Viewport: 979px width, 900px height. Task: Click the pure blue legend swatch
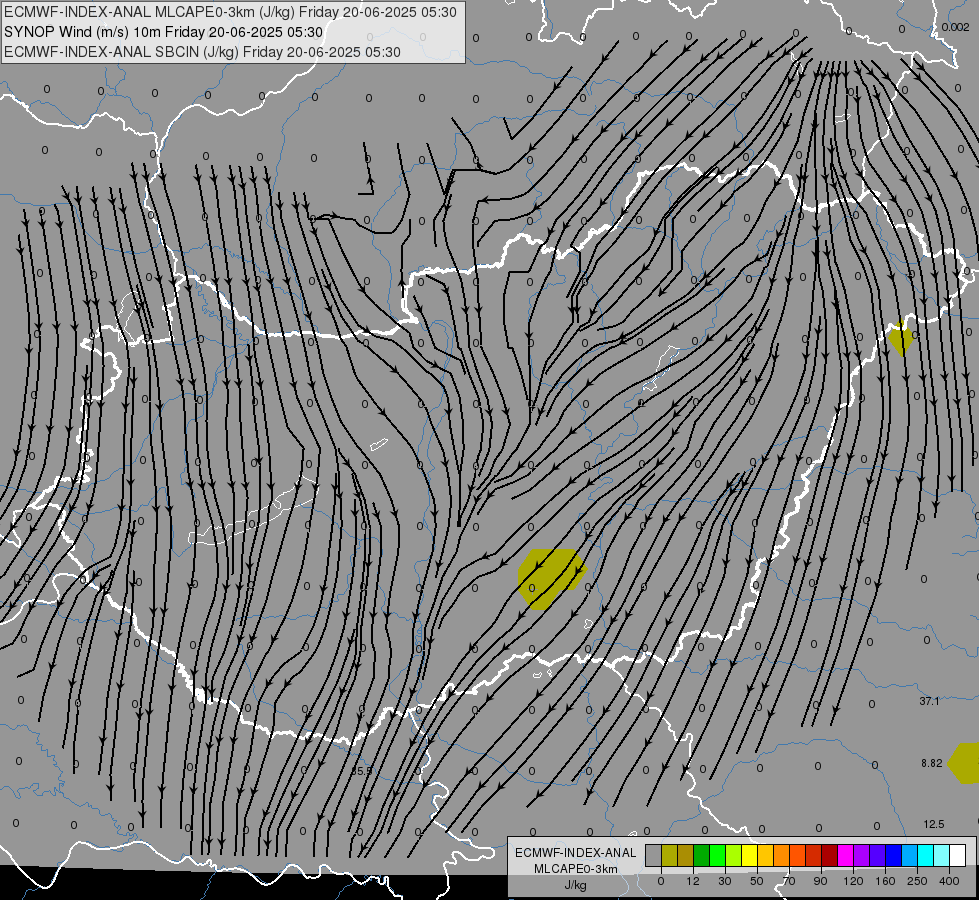[x=893, y=856]
